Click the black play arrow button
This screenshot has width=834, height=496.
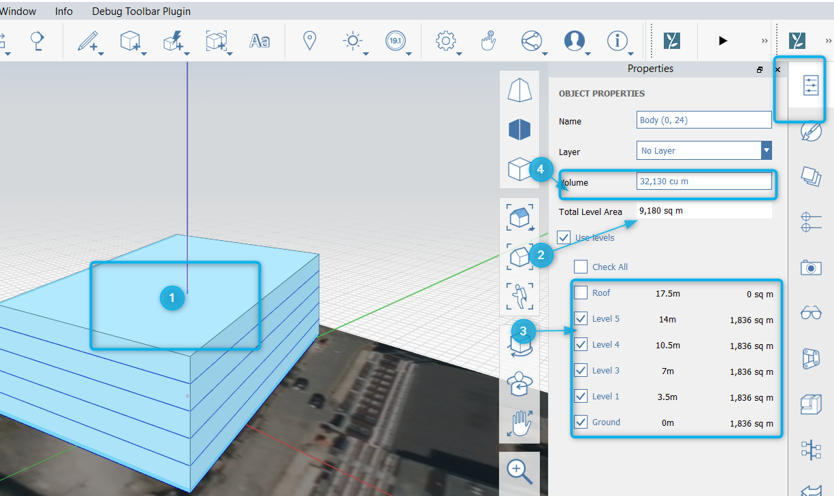click(722, 41)
